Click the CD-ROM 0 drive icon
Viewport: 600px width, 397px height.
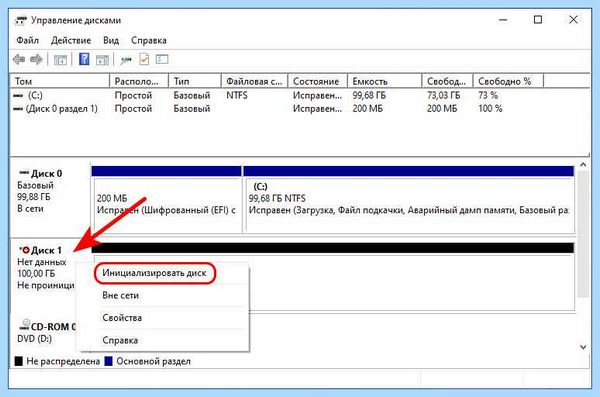point(25,325)
